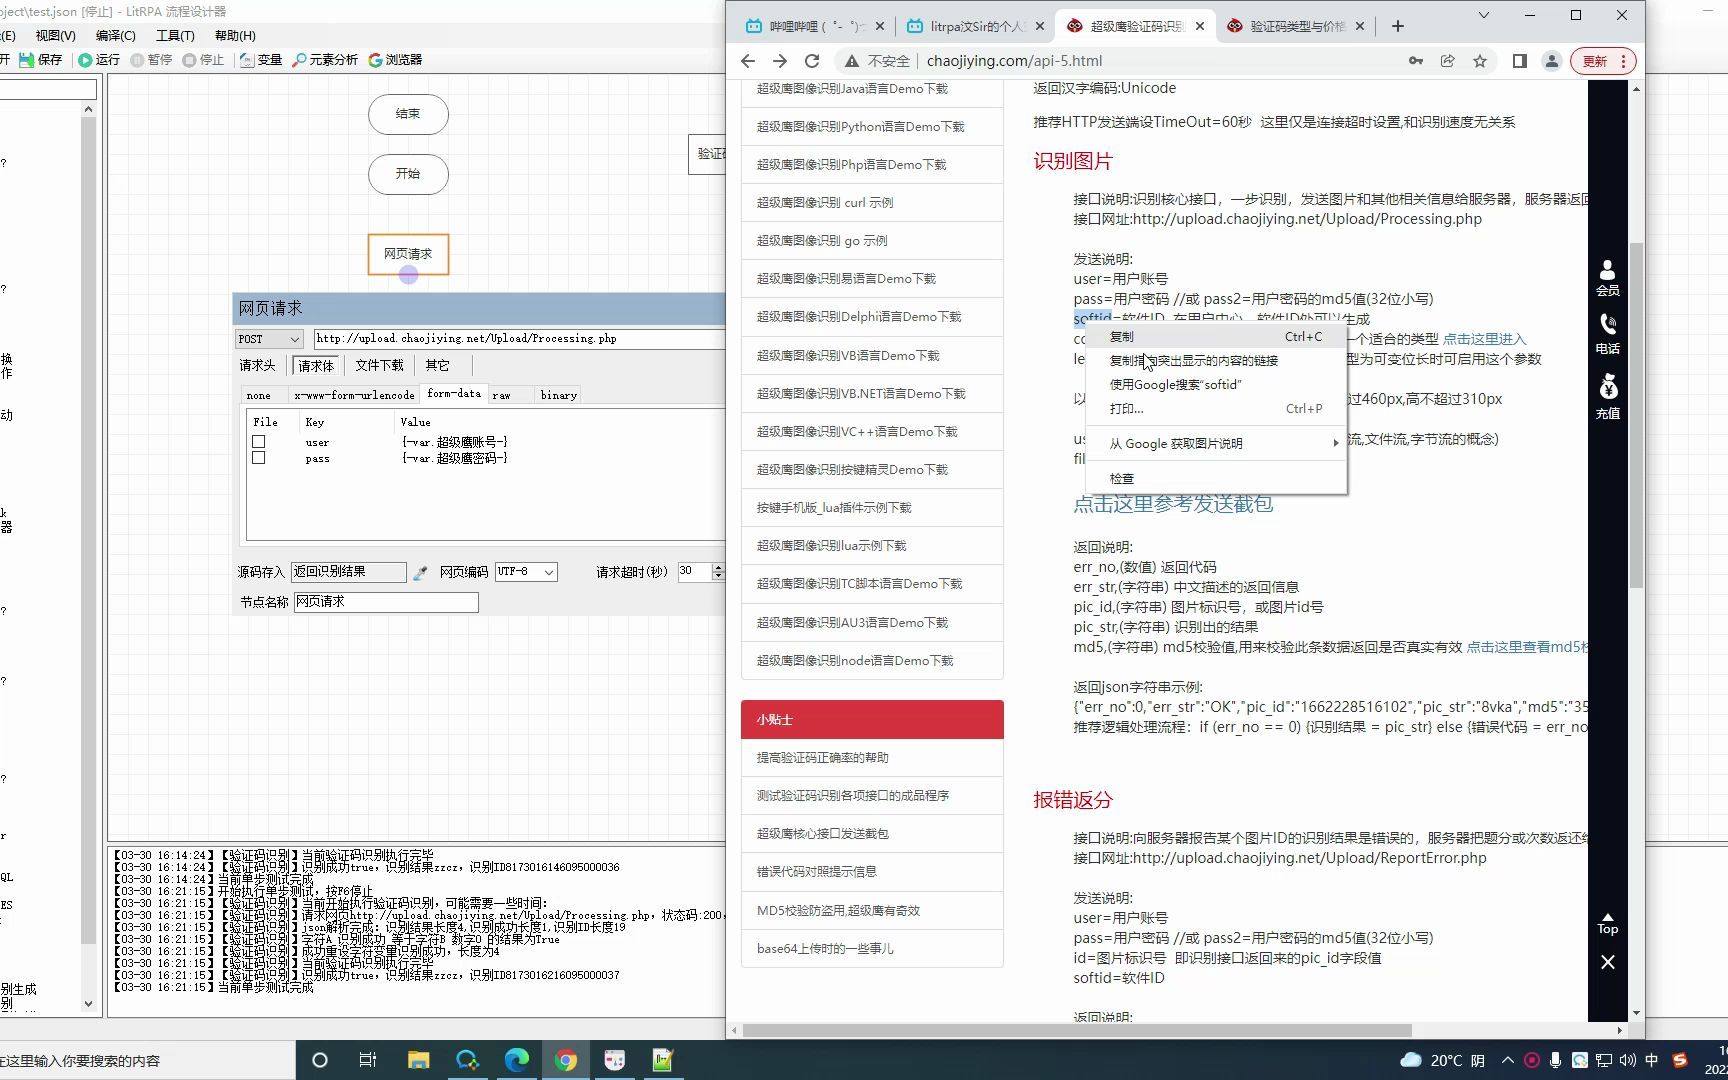Viewport: 1728px width, 1080px height.
Task: Open the Chrome profile avatar
Action: (x=1551, y=61)
